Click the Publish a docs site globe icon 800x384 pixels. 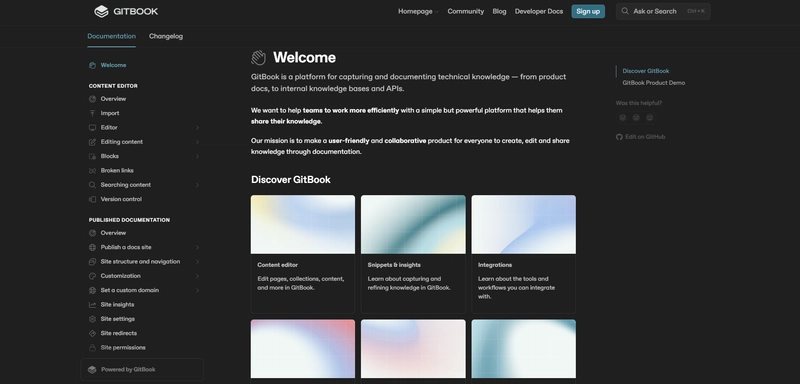click(x=92, y=247)
